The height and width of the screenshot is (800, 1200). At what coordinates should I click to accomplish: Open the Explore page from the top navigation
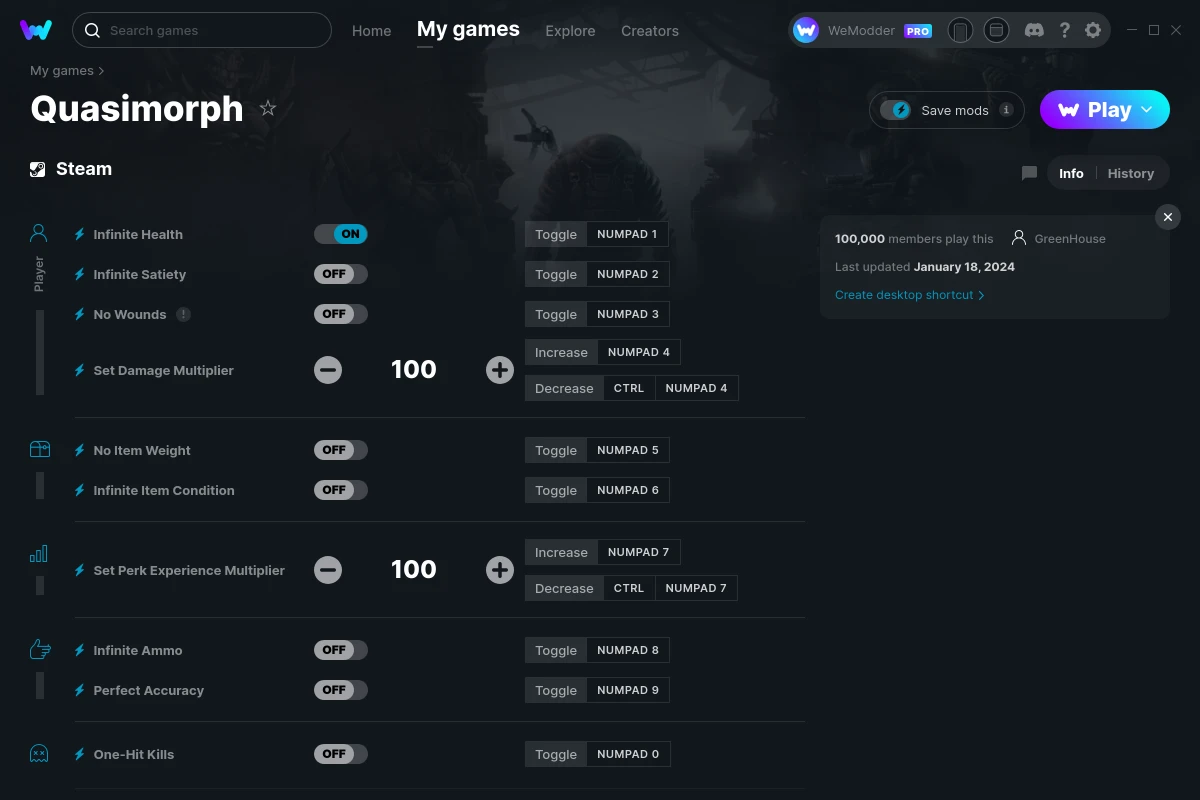[x=570, y=31]
